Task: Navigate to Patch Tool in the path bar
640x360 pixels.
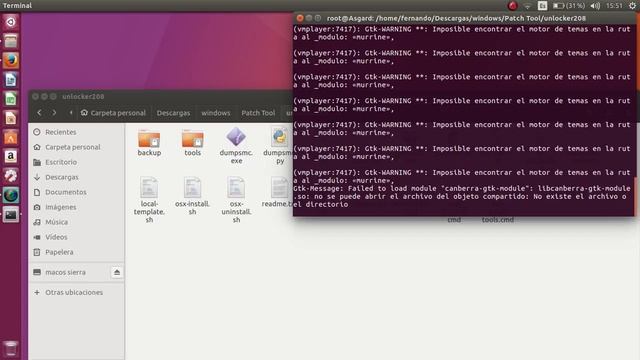Action: 258,113
